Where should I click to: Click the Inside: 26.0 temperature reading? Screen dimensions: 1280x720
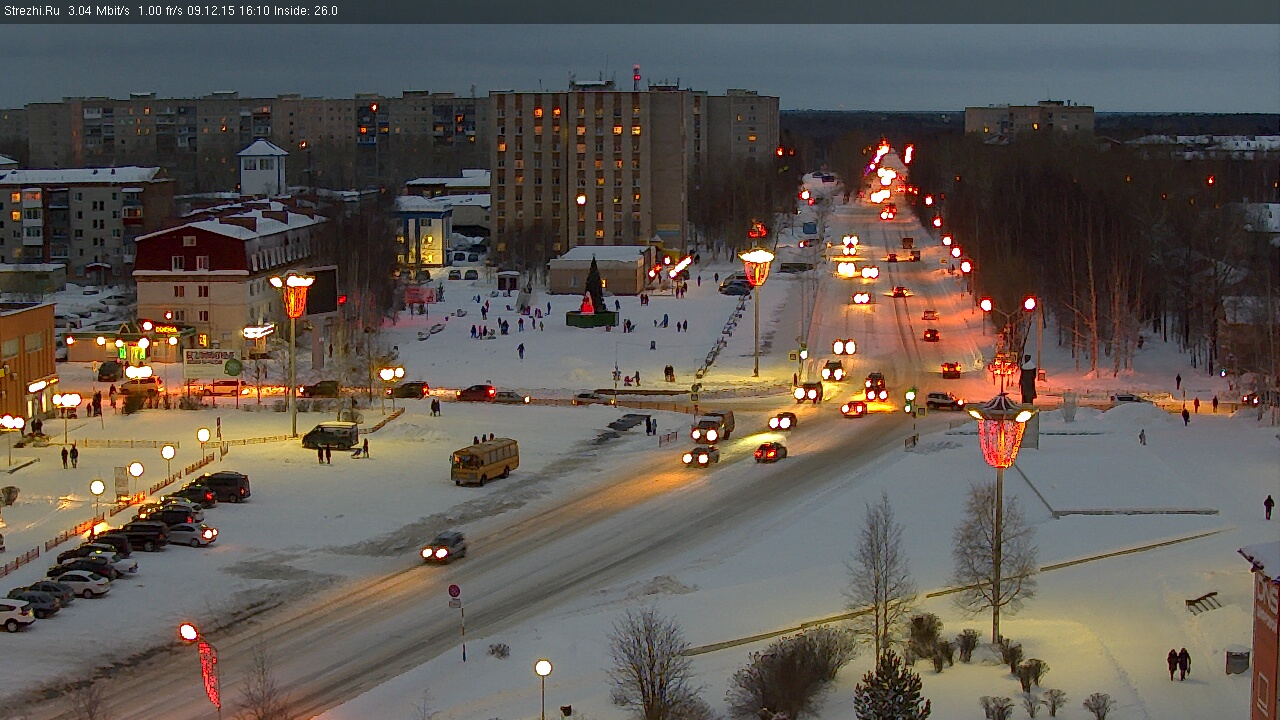[x=306, y=11]
